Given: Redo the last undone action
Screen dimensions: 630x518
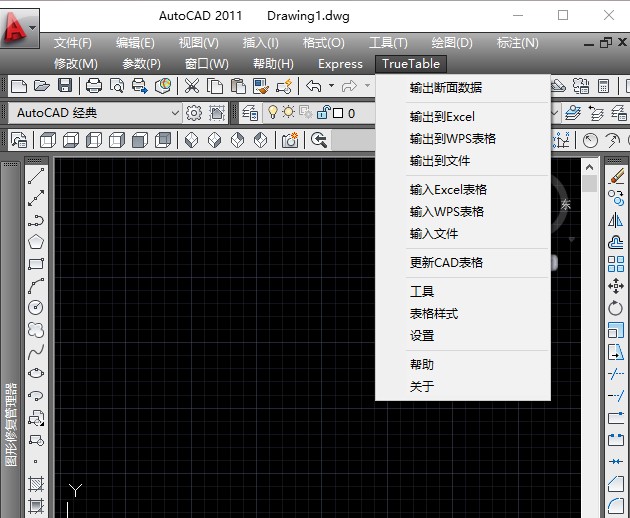Looking at the screenshot, I should click(349, 86).
